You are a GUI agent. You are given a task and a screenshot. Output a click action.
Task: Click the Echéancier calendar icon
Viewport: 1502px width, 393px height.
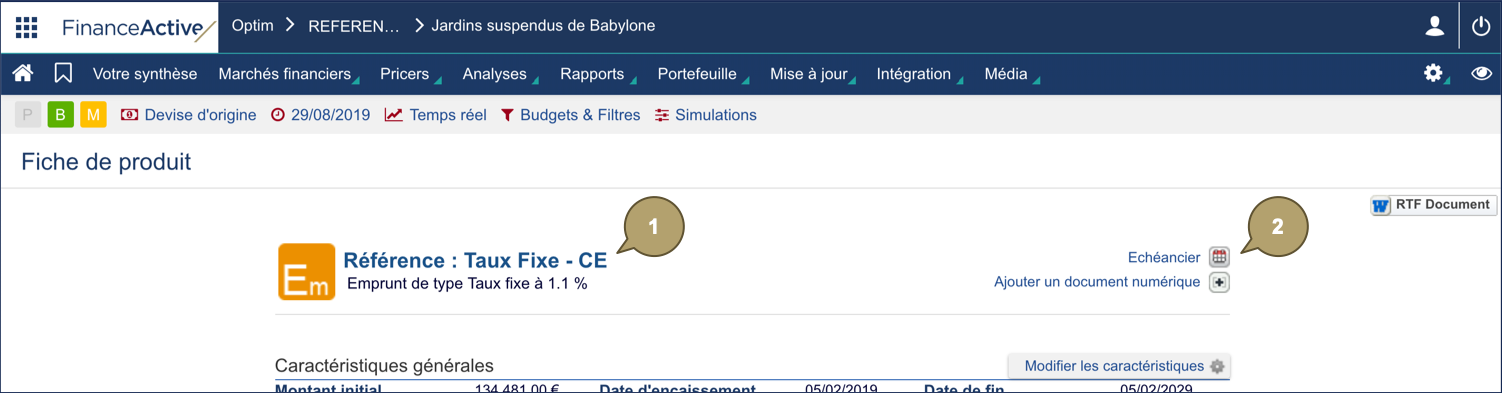(1219, 257)
